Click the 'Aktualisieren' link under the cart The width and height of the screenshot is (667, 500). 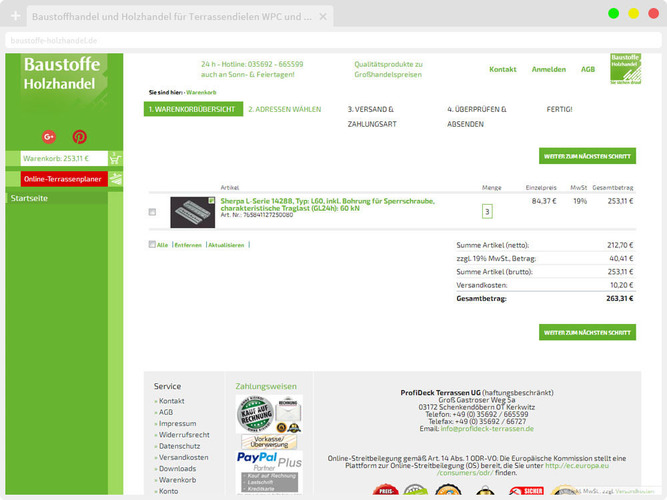pyautogui.click(x=225, y=245)
